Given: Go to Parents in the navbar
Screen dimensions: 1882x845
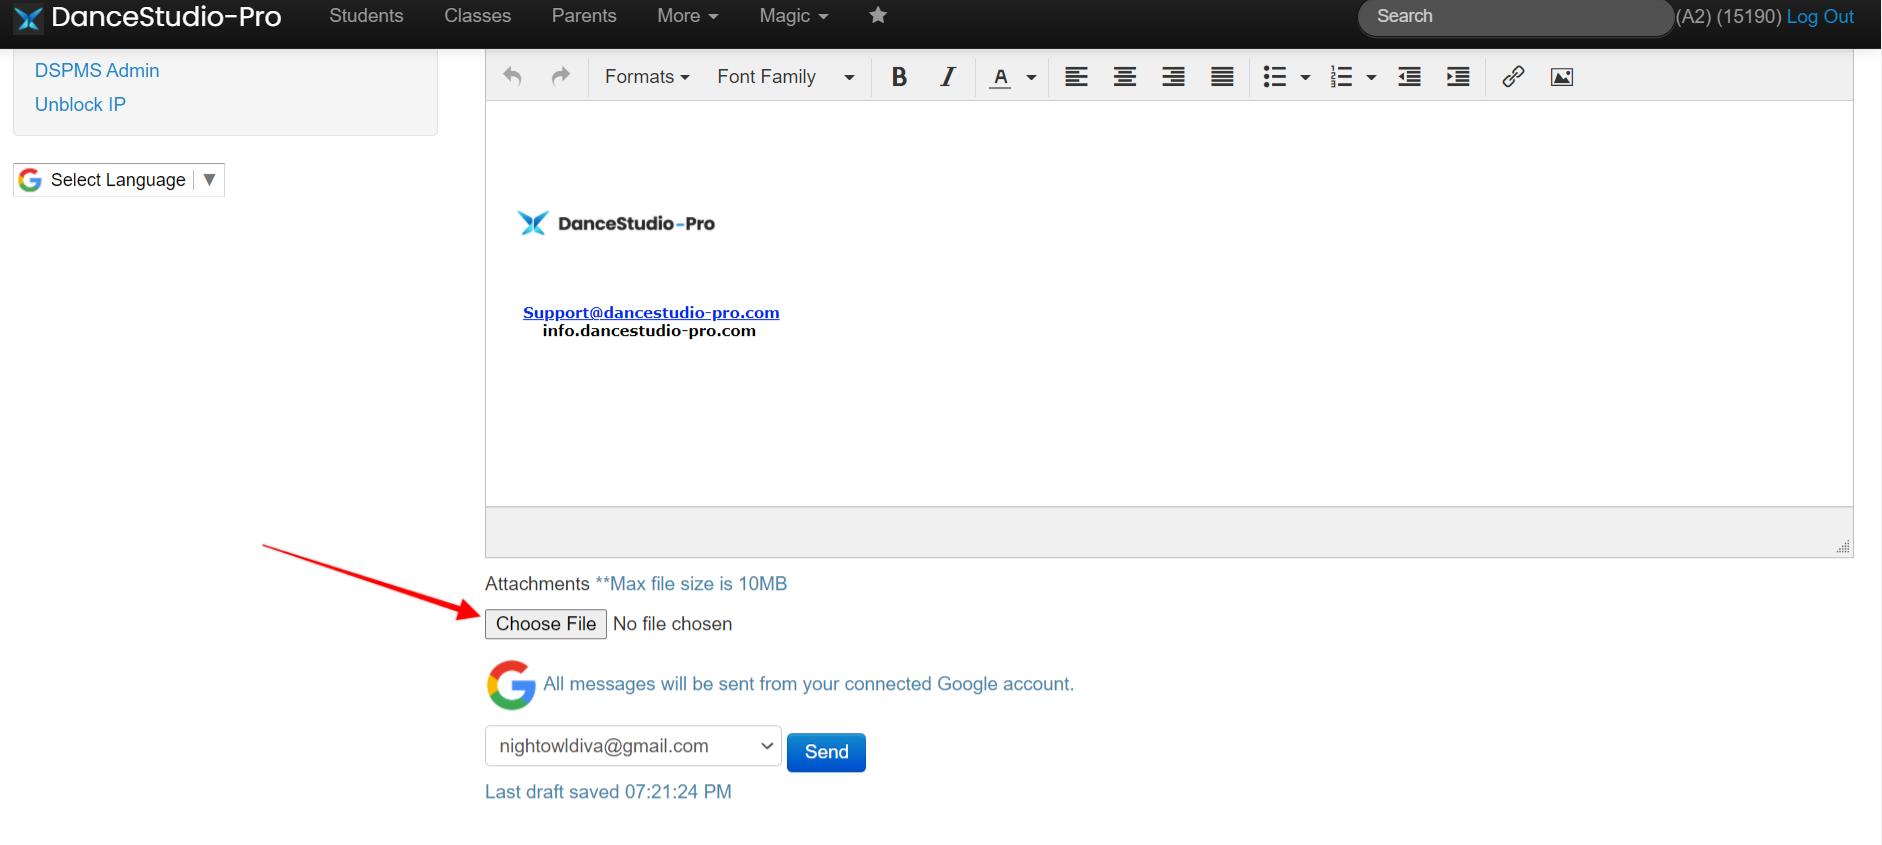Looking at the screenshot, I should click(584, 16).
